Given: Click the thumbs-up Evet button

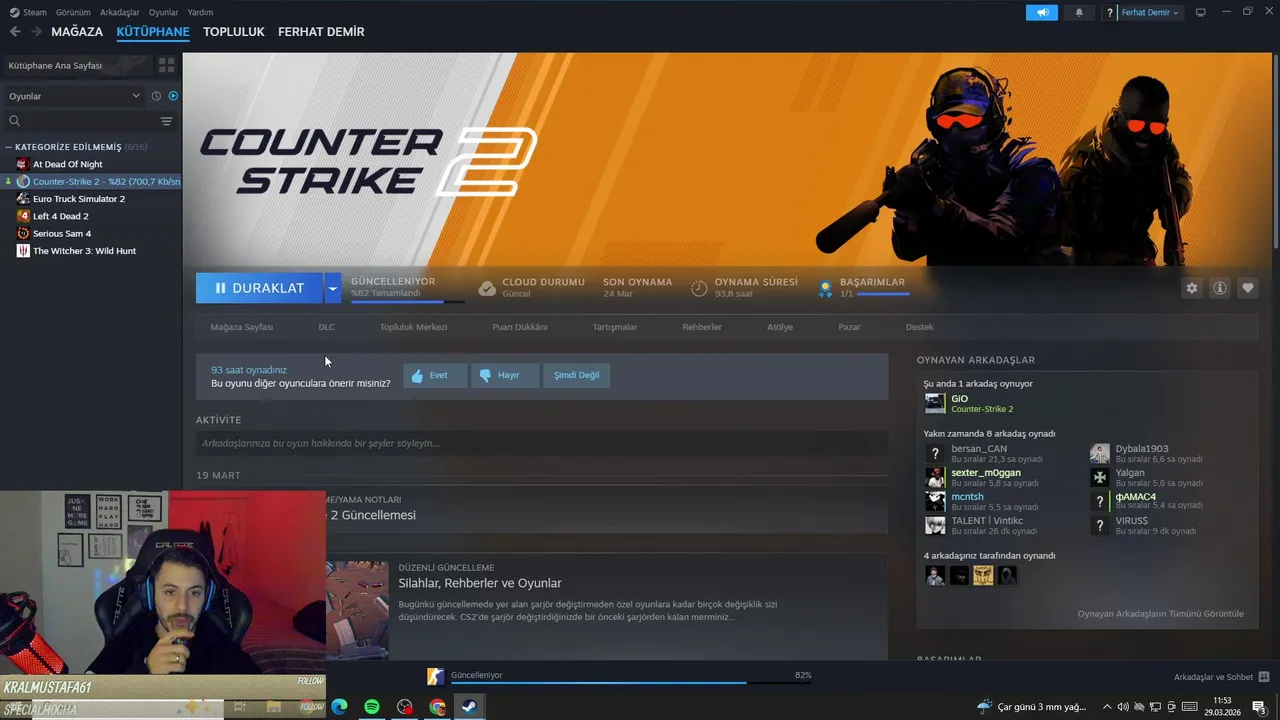Looking at the screenshot, I should coord(435,375).
